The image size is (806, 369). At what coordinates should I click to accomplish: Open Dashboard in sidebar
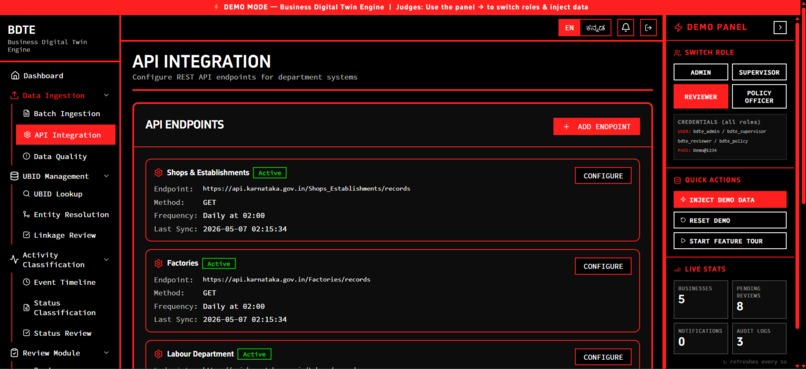(x=60, y=76)
